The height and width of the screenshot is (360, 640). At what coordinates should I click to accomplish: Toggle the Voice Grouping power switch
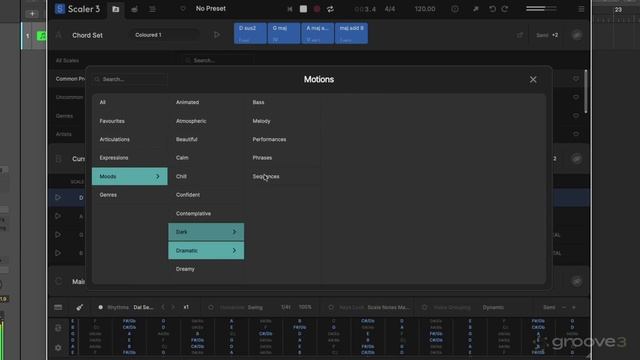pos(425,307)
